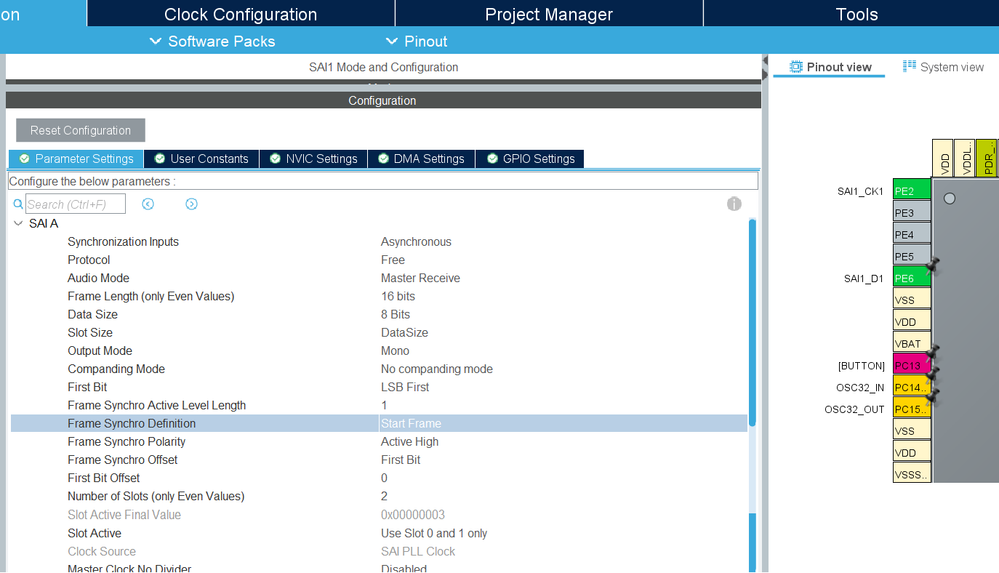Select yellow pin PC15 on the chip

coord(912,409)
